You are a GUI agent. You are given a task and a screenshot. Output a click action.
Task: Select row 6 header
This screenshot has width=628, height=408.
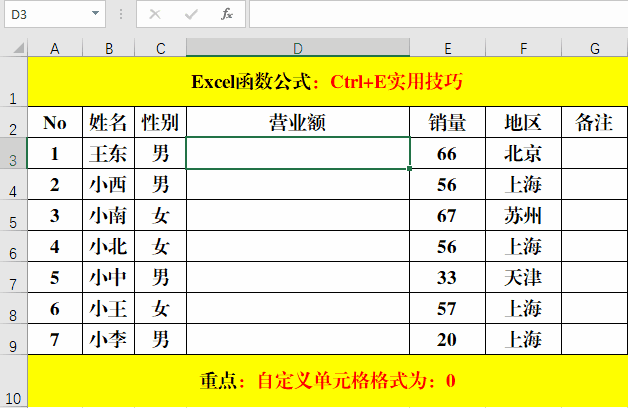coord(13,246)
